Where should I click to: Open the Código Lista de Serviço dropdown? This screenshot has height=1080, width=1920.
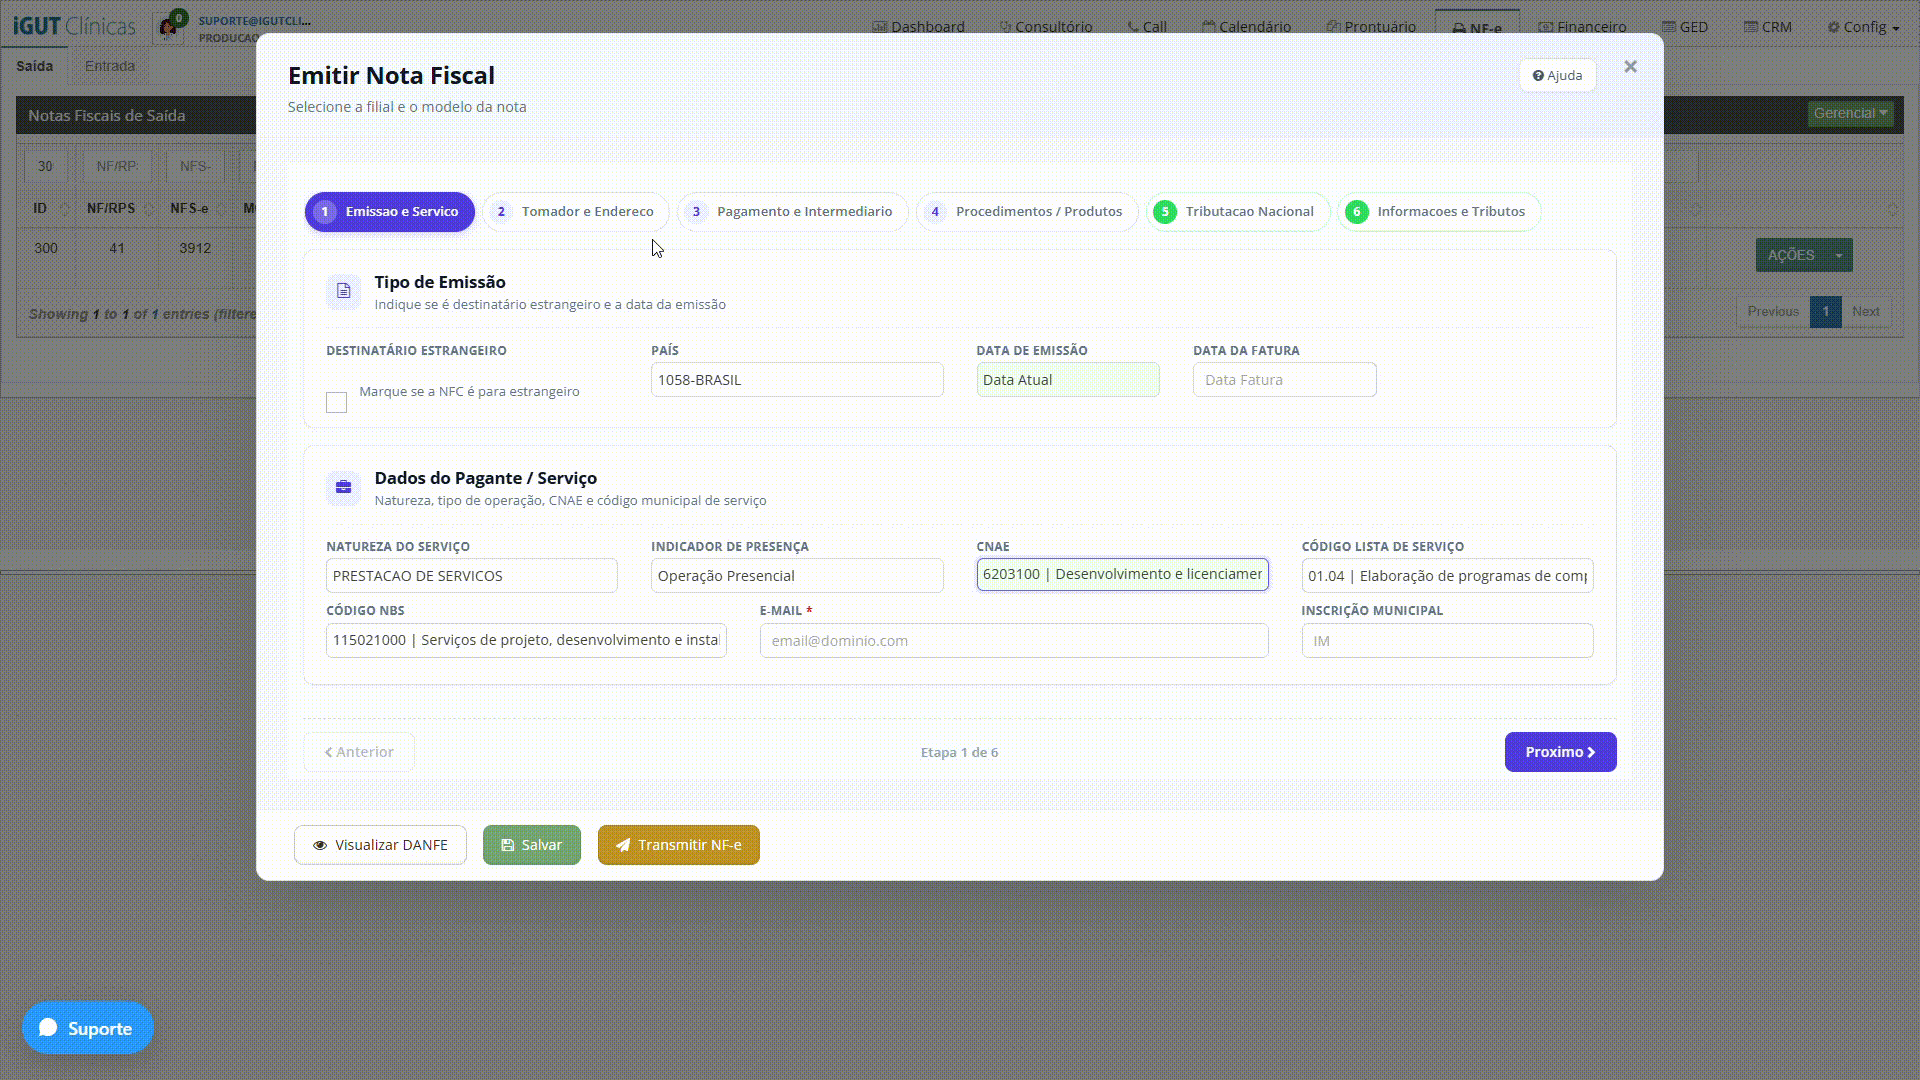tap(1447, 576)
